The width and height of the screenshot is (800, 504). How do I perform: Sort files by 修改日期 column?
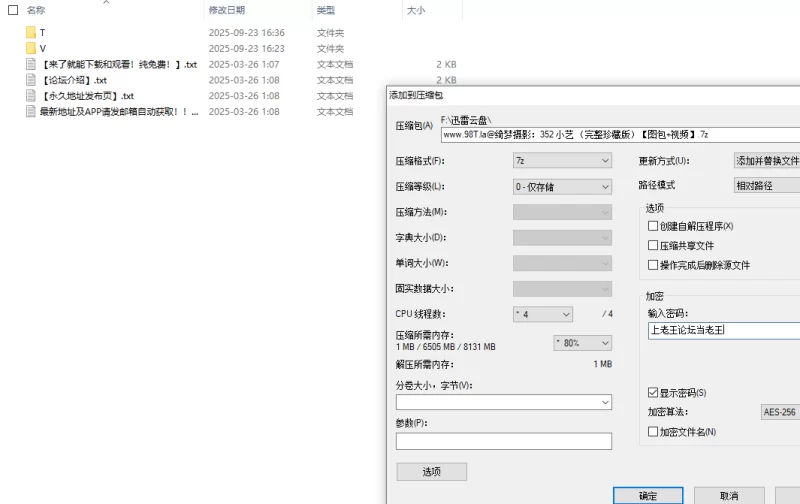pos(226,10)
